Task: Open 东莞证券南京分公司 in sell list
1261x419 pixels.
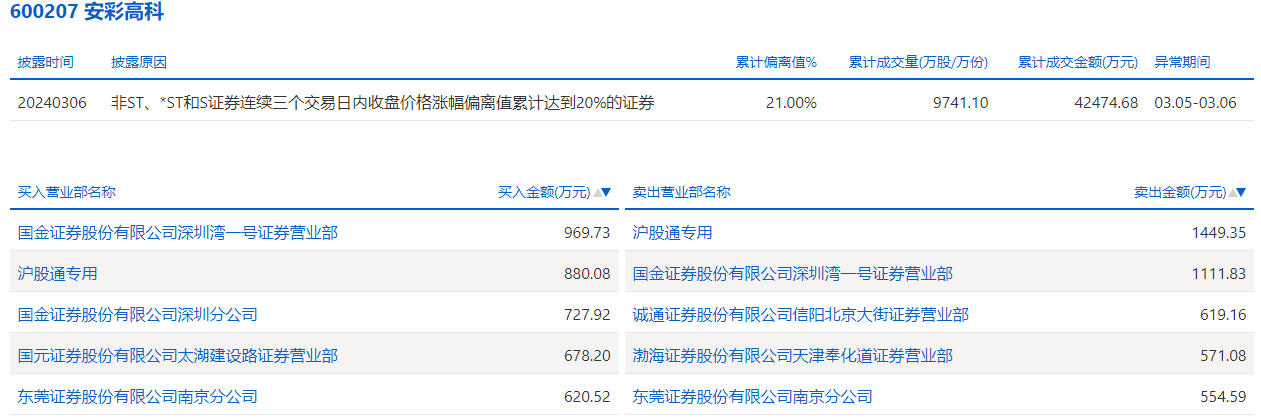Action: click(x=753, y=397)
